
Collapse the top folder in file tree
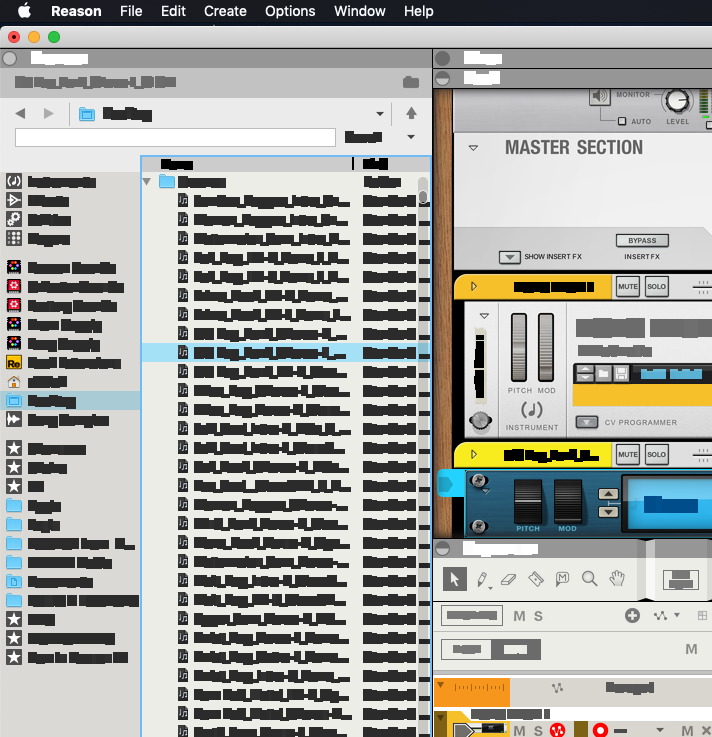pyautogui.click(x=147, y=181)
